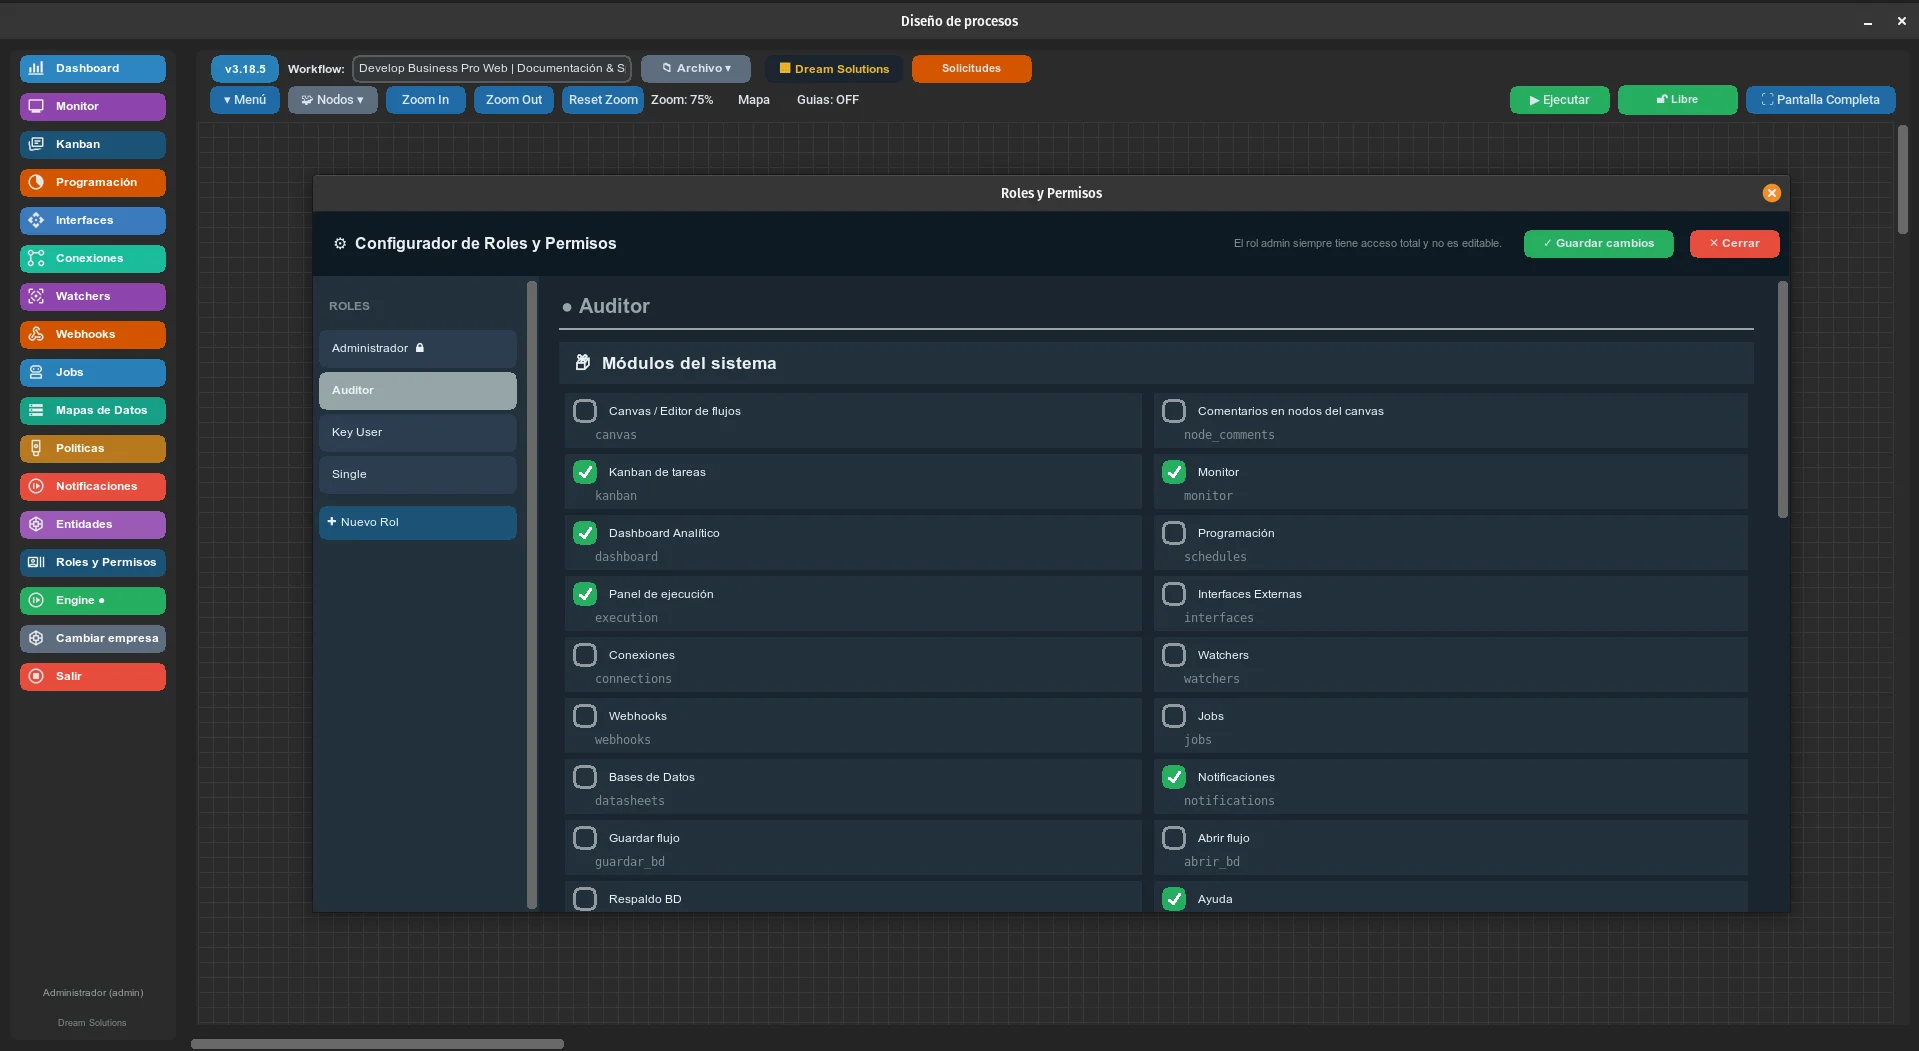Click the Salir exit icon

[x=36, y=676]
